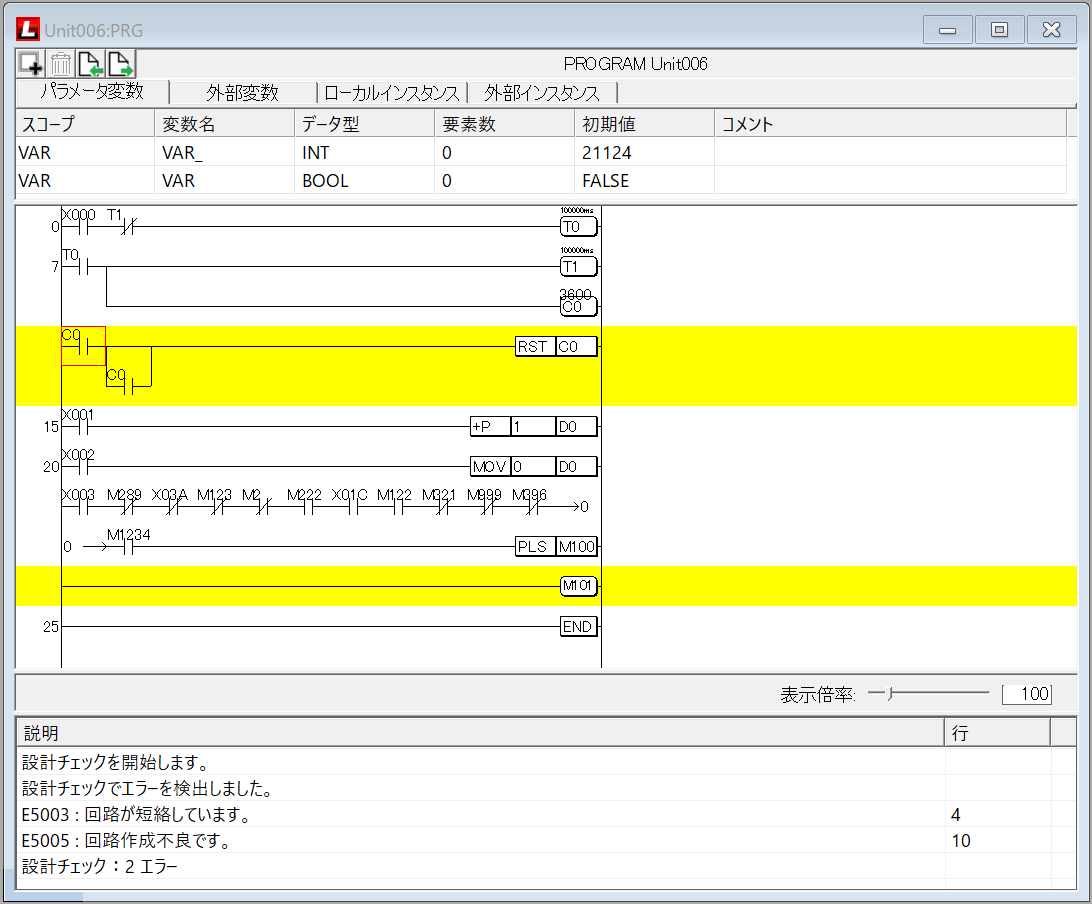Select the E5003 short circuit error row

pos(480,815)
